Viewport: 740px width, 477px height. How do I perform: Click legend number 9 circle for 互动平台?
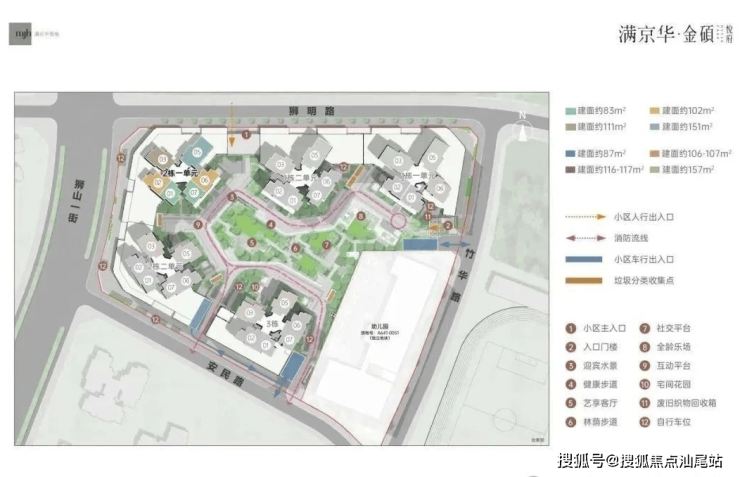[645, 366]
